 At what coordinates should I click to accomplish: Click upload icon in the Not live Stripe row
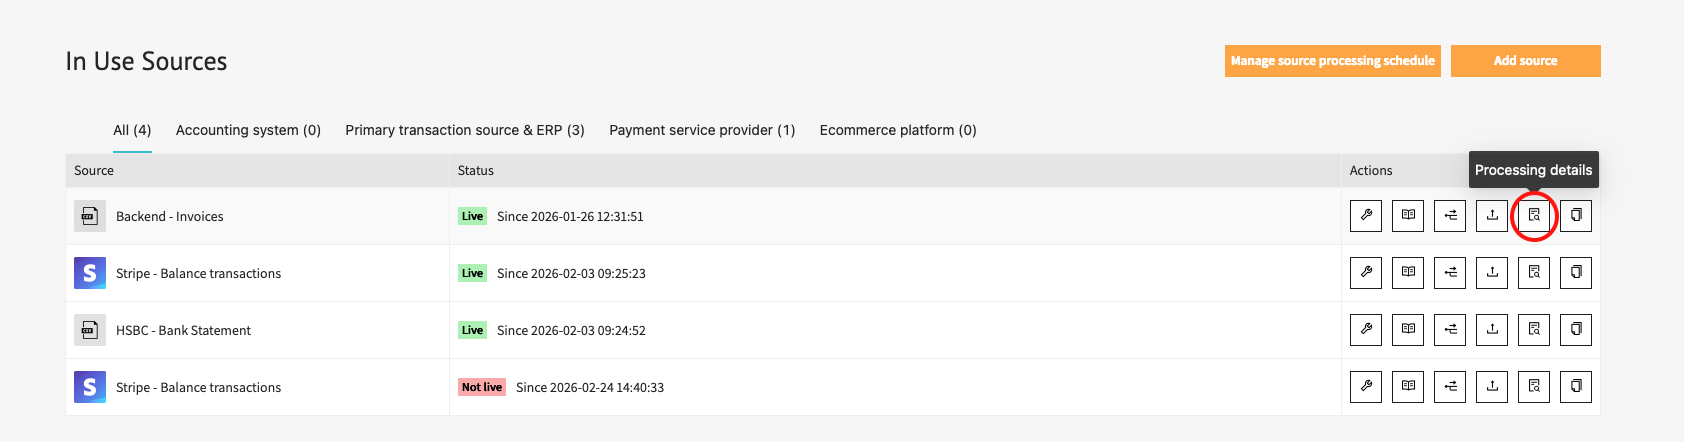[x=1492, y=387]
